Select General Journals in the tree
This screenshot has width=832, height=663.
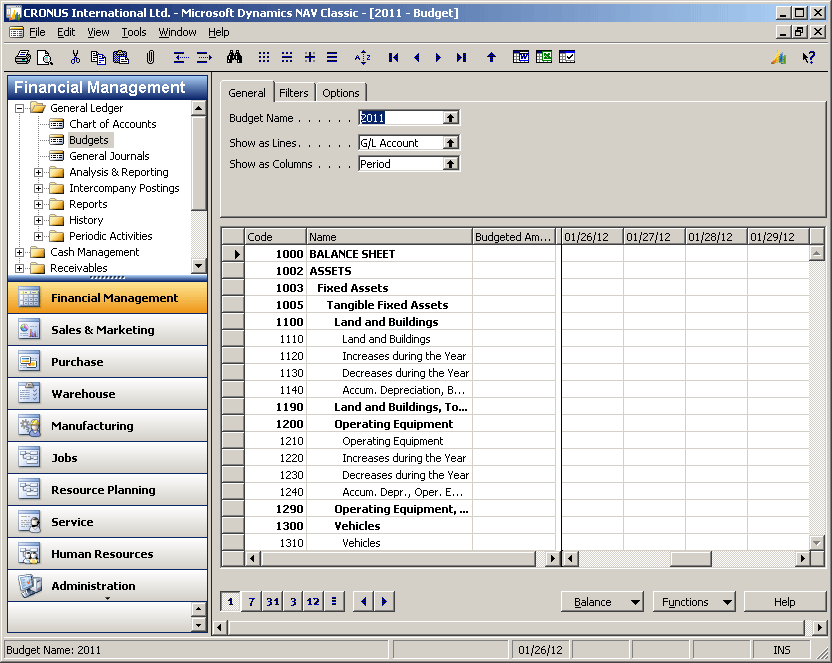[109, 156]
